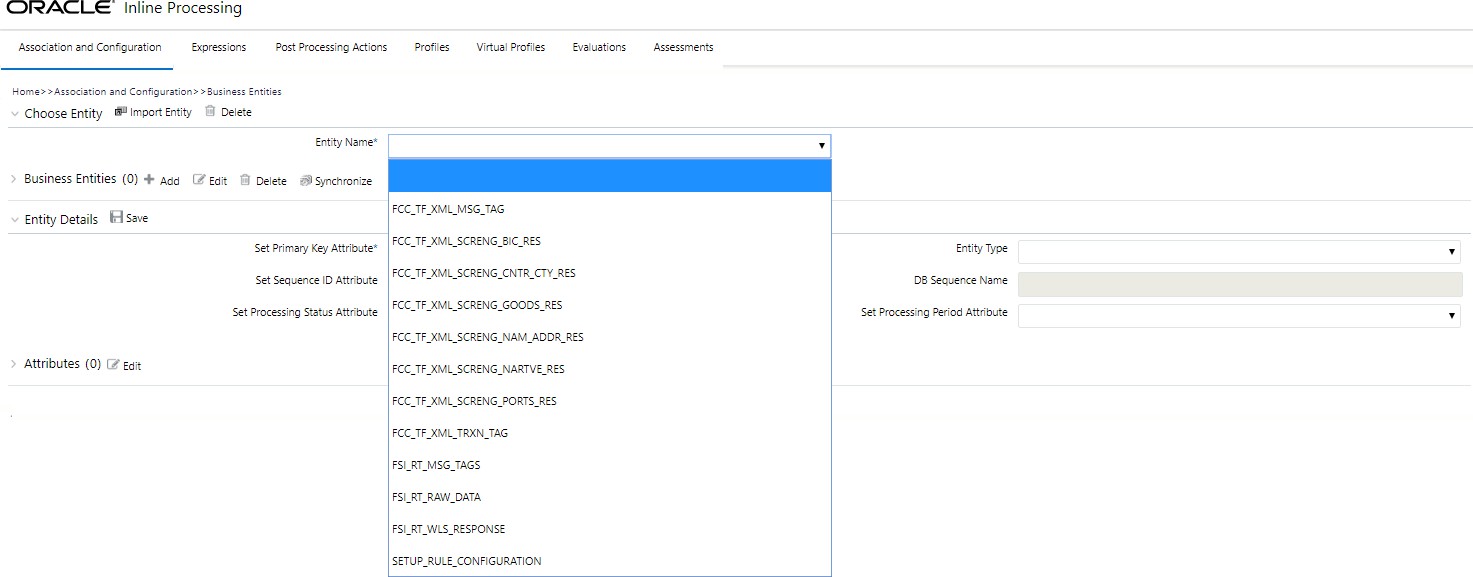The height and width of the screenshot is (577, 1473).
Task: Pick FCC_TF_XML_SCRENG_PORTS_RES option
Action: click(x=610, y=401)
